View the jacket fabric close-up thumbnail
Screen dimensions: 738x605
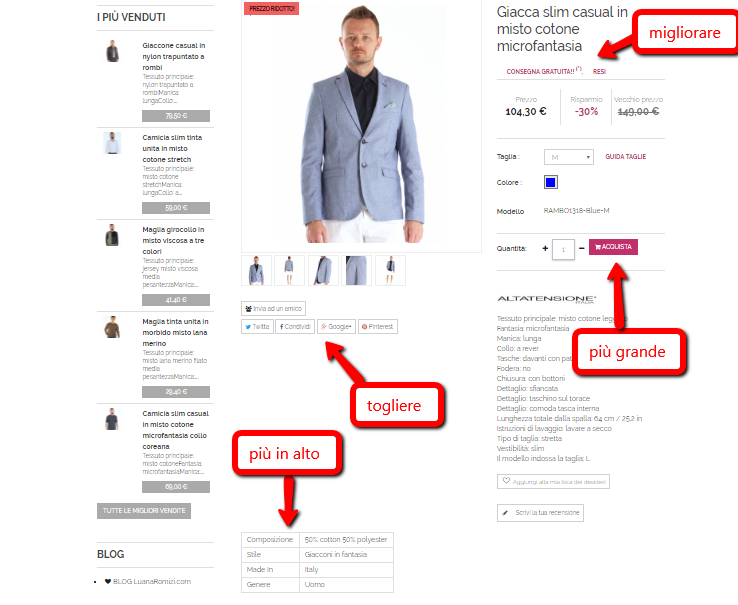coord(356,270)
